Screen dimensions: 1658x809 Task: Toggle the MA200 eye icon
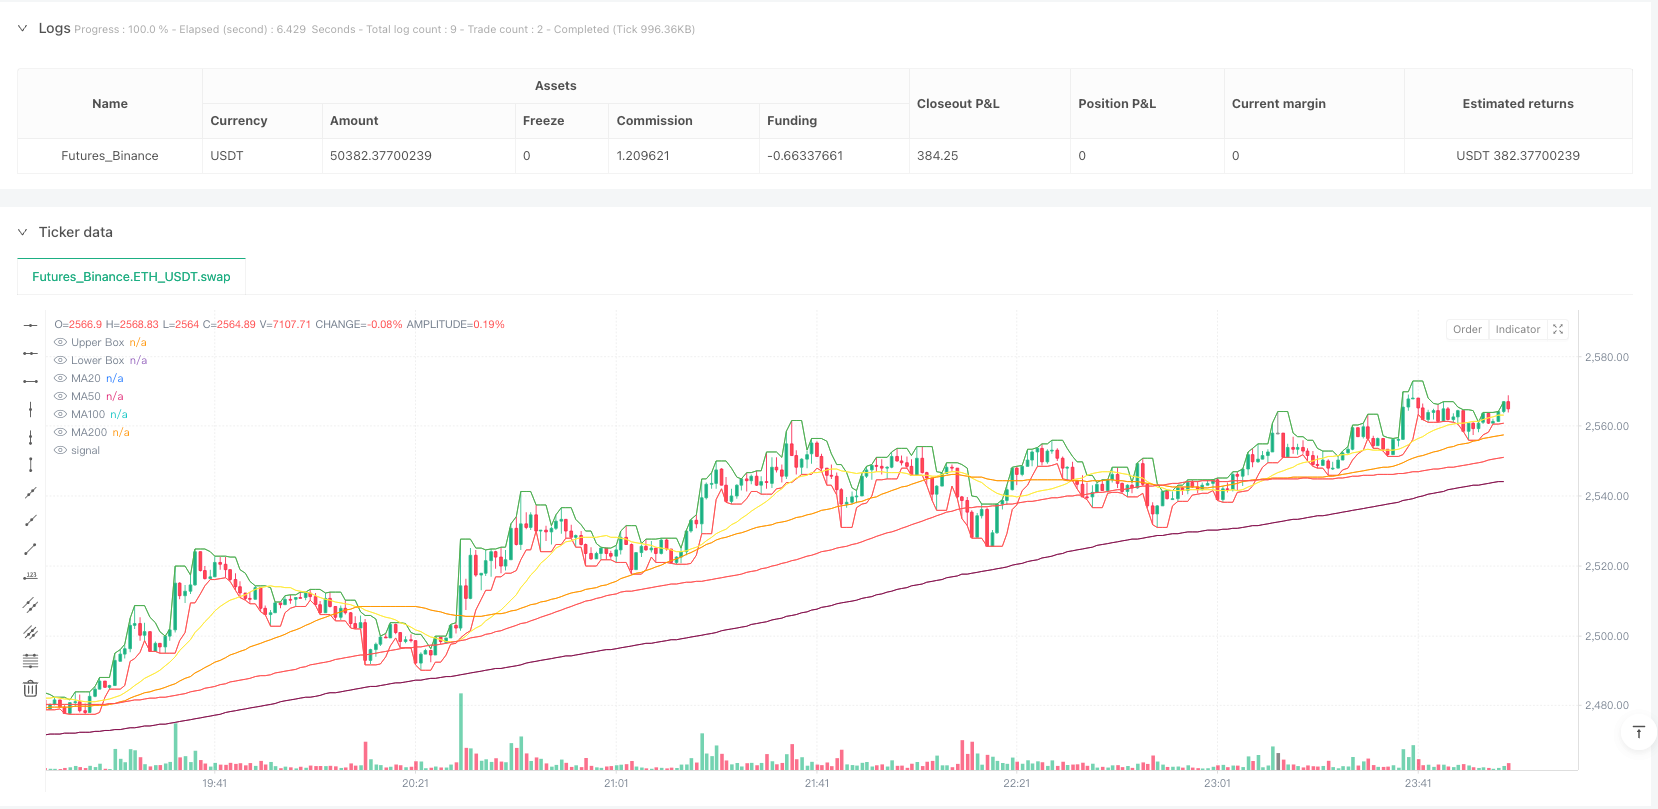pyautogui.click(x=61, y=433)
